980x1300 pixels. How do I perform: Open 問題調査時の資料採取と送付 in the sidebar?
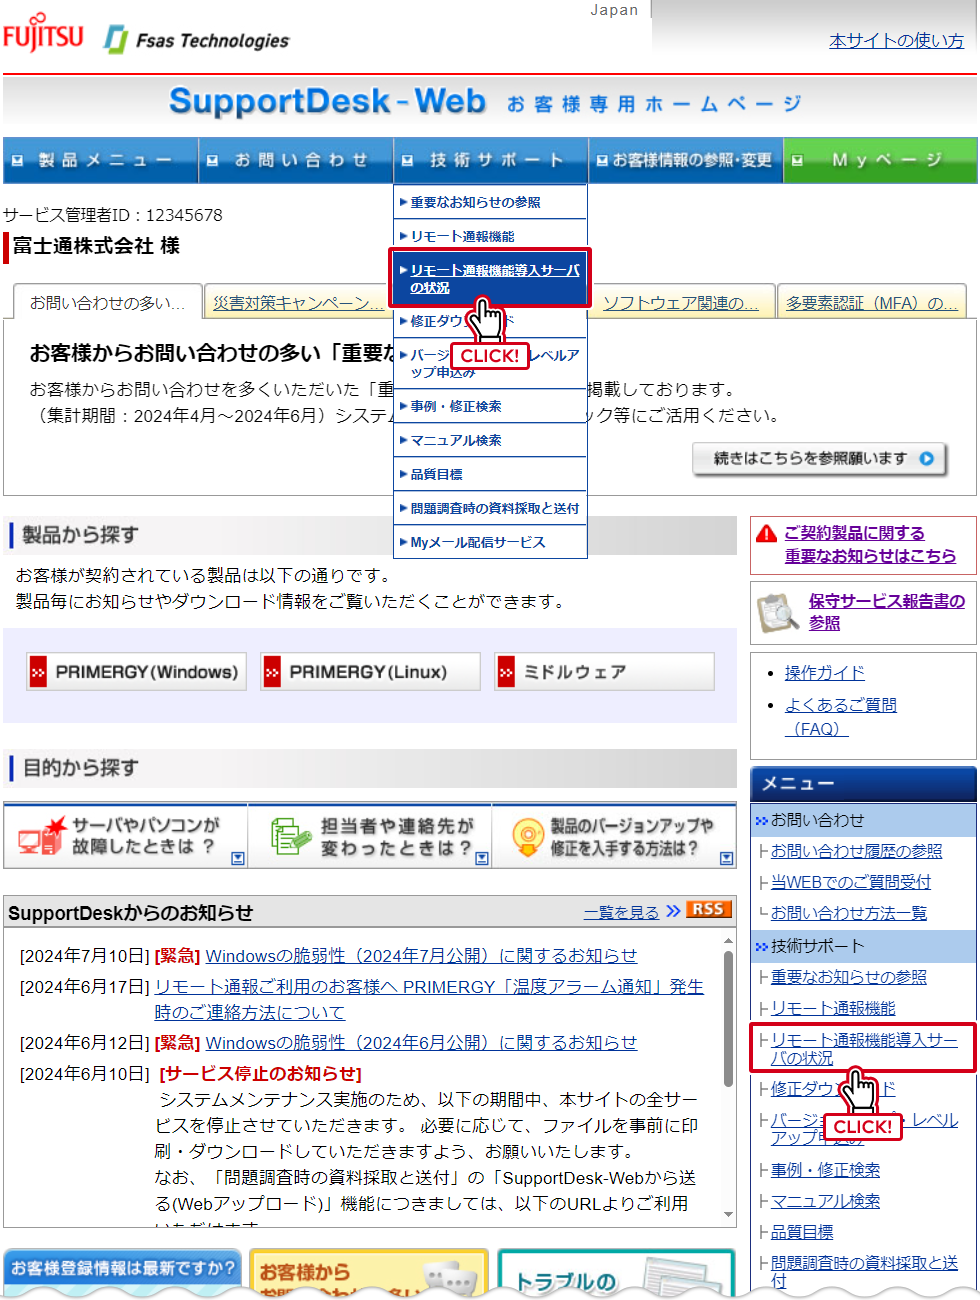pos(864,1272)
